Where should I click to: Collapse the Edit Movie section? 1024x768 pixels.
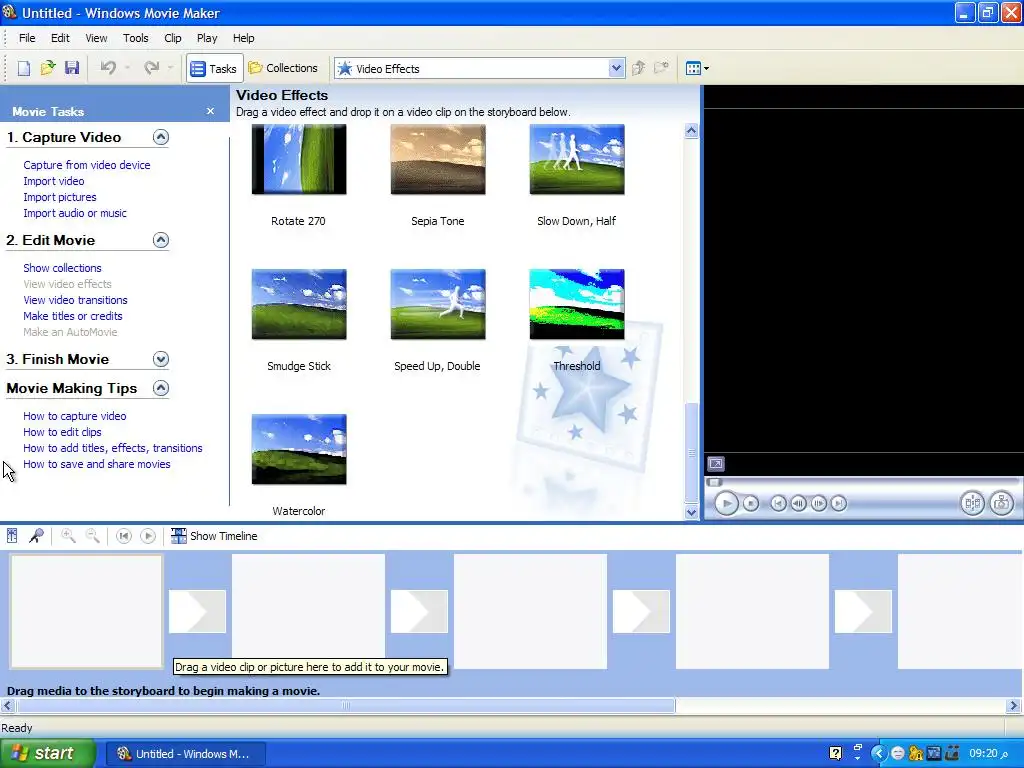point(161,240)
